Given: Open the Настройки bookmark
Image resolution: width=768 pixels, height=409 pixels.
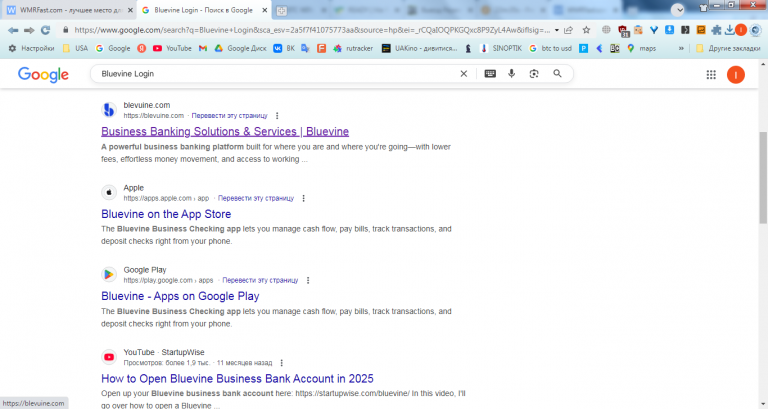Looking at the screenshot, I should pyautogui.click(x=31, y=48).
